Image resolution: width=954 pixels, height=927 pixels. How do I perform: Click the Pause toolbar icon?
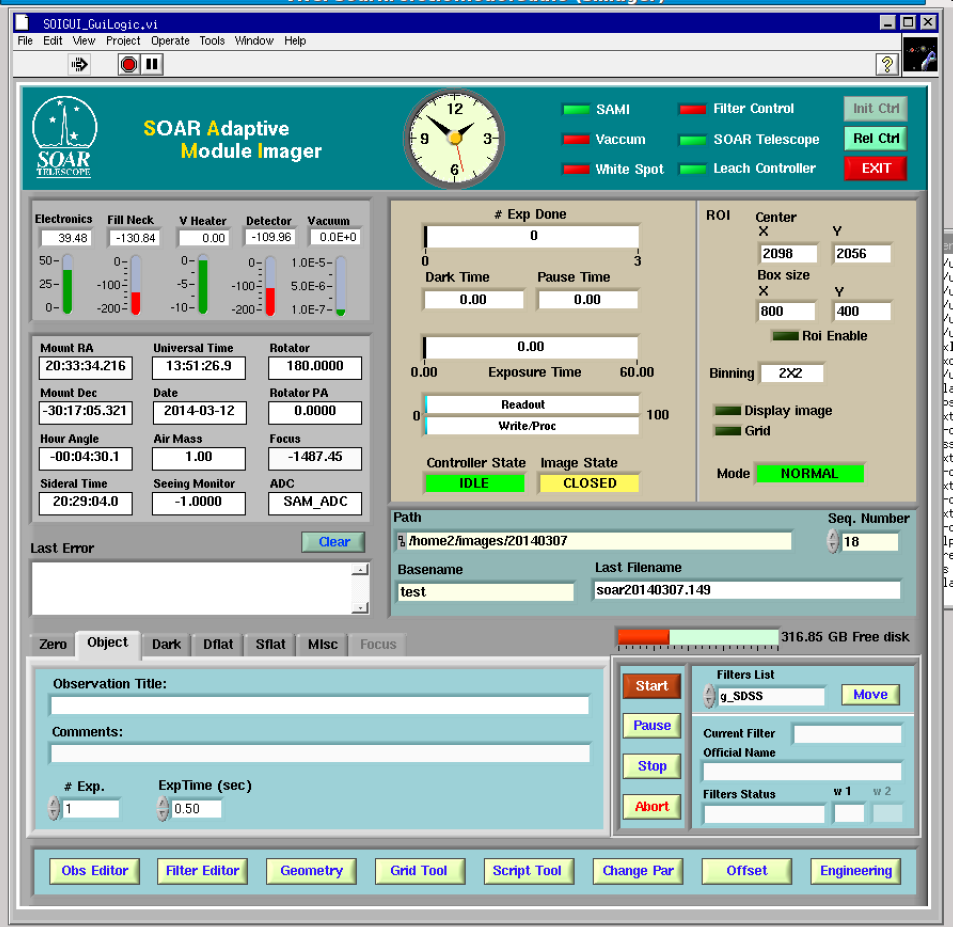(x=151, y=65)
